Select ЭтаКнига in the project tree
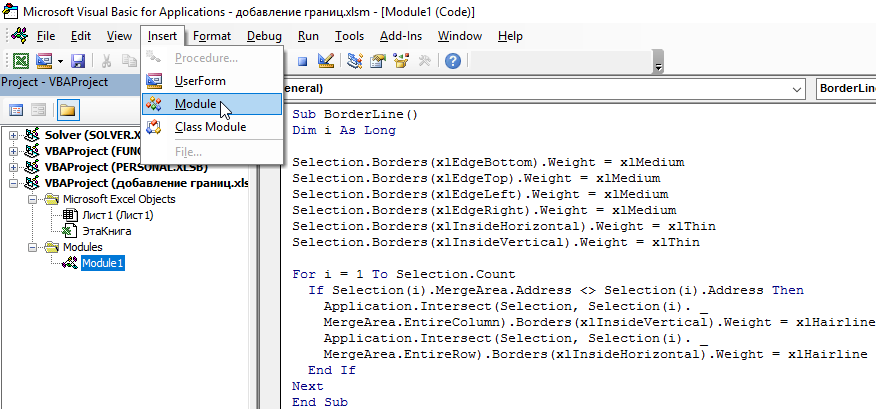 coord(106,230)
